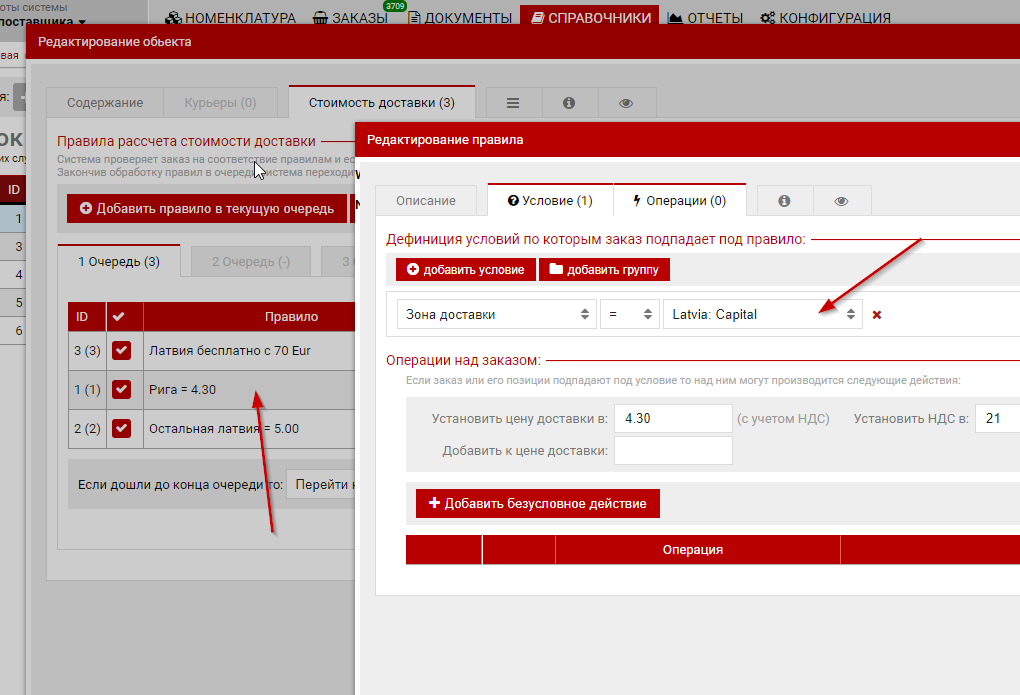Open the Отчеты section in top menu
This screenshot has width=1020, height=695.
tap(705, 18)
